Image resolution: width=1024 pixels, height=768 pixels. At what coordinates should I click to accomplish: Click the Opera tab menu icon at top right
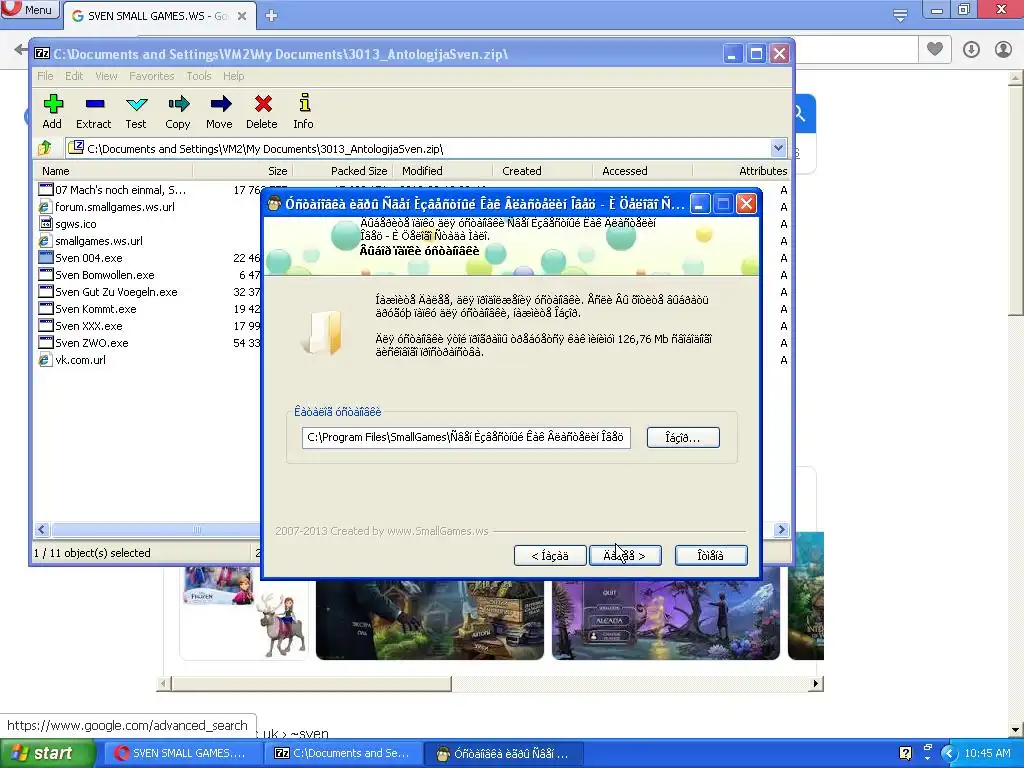pos(900,15)
